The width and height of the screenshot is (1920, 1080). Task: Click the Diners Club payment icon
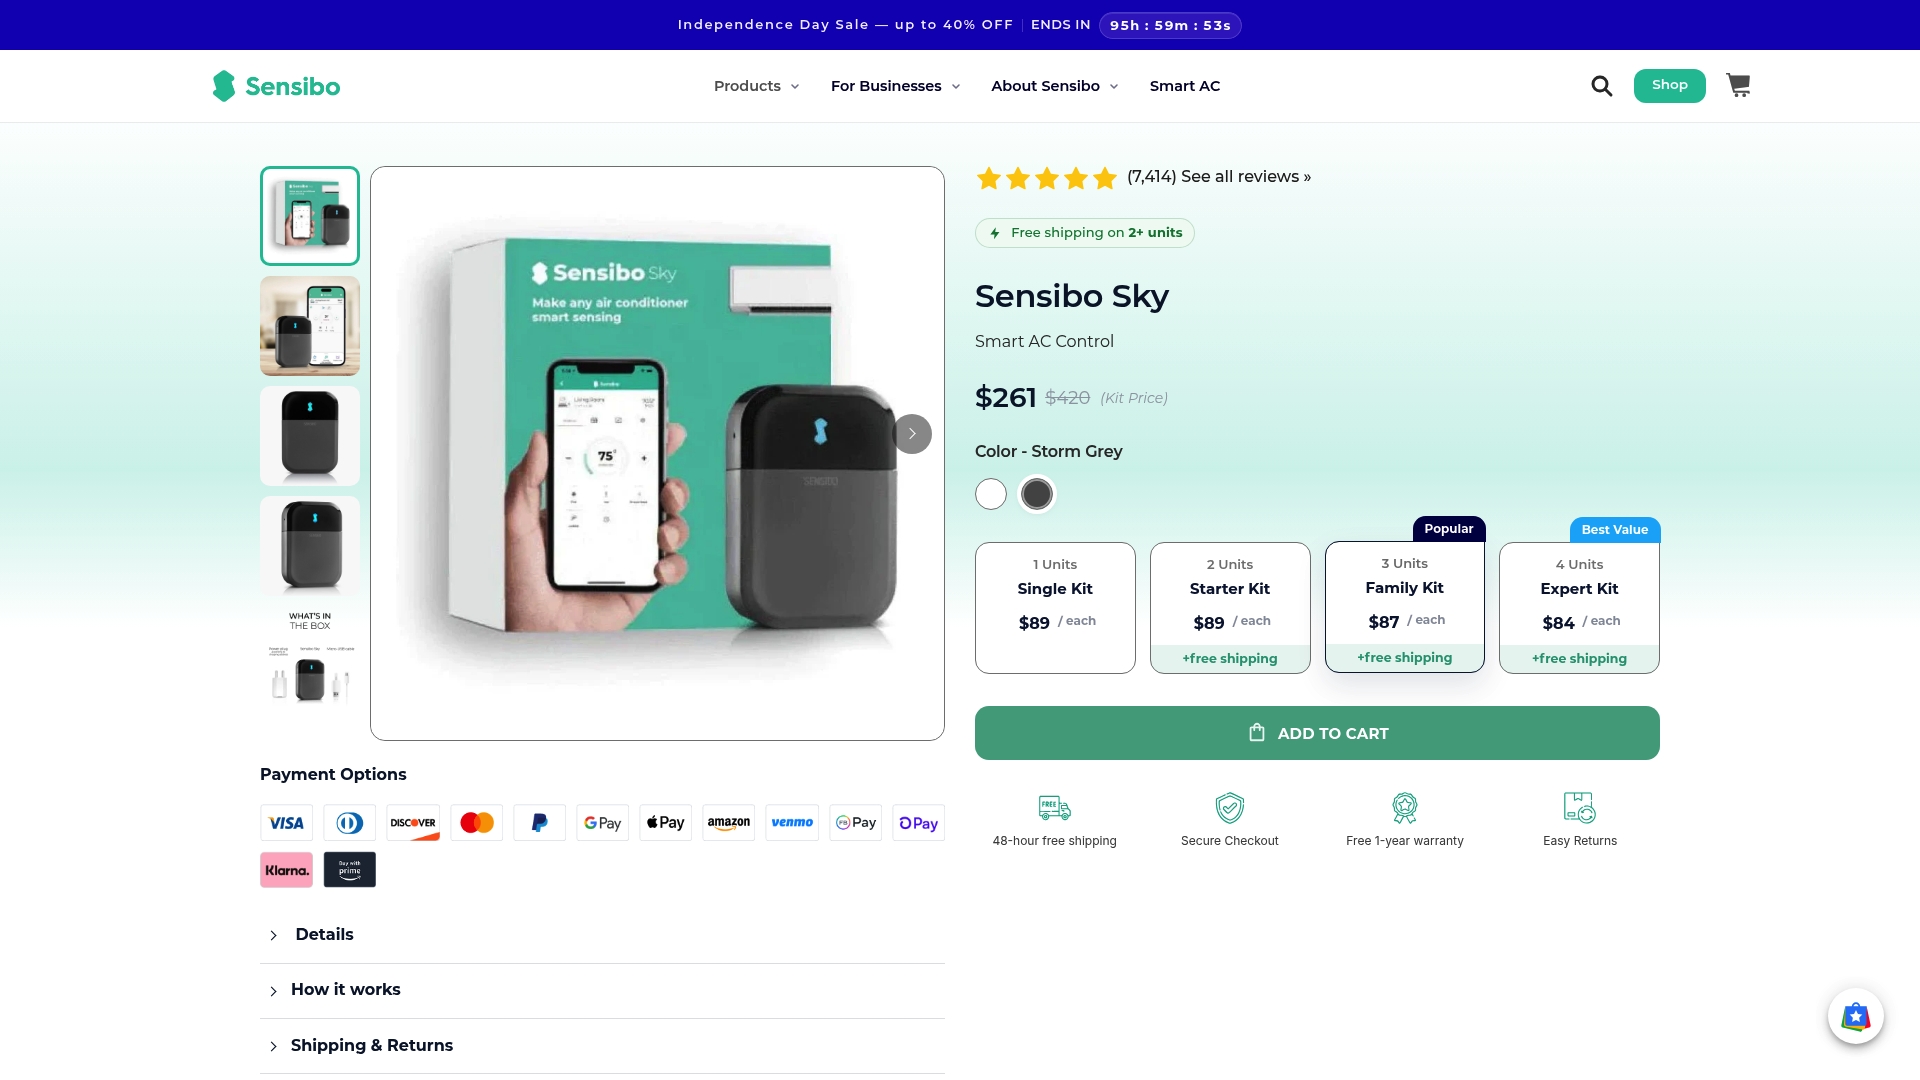click(x=350, y=823)
